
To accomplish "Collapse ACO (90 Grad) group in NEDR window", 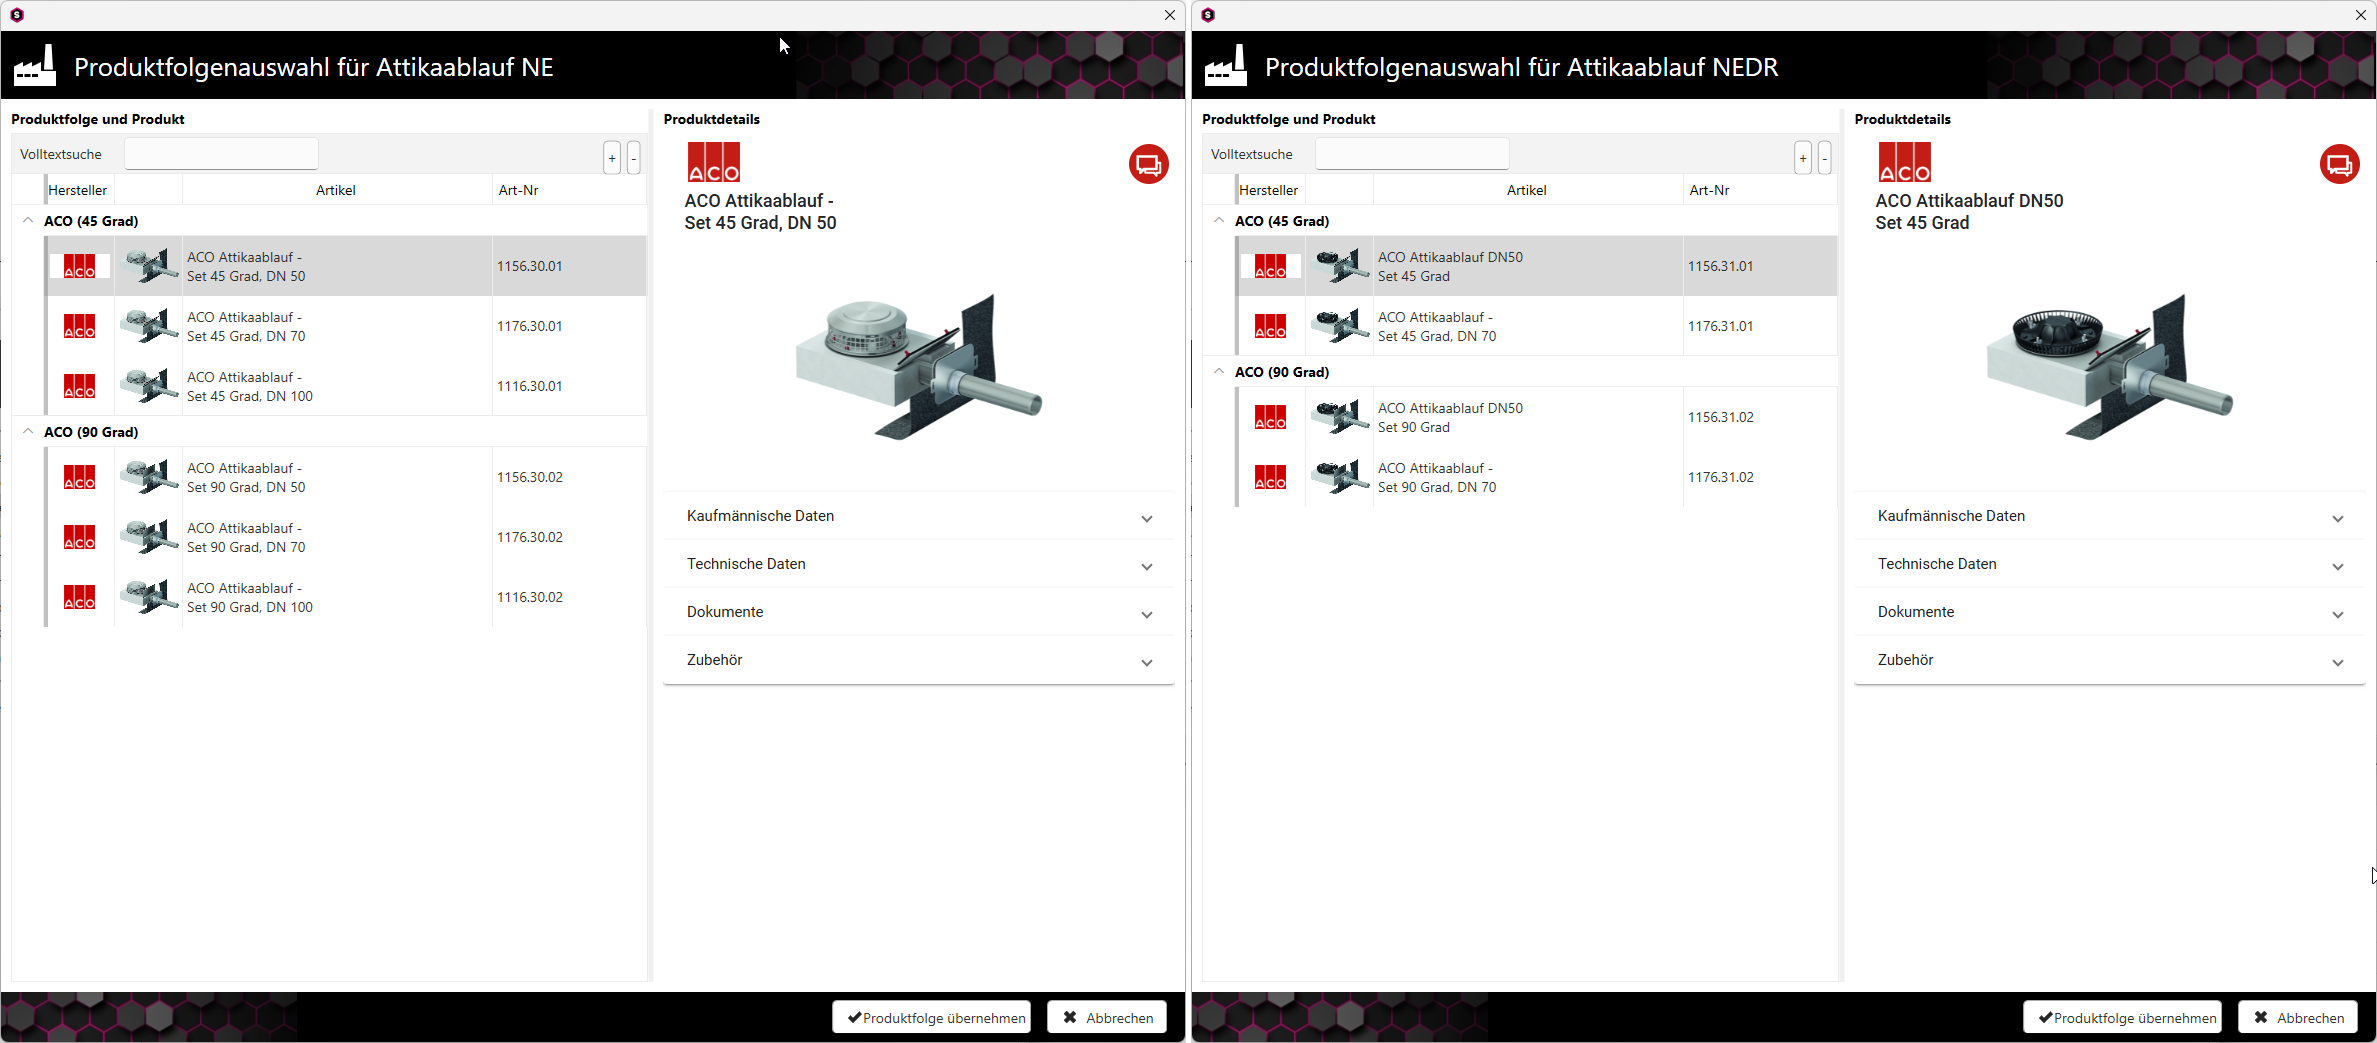I will coord(1219,372).
